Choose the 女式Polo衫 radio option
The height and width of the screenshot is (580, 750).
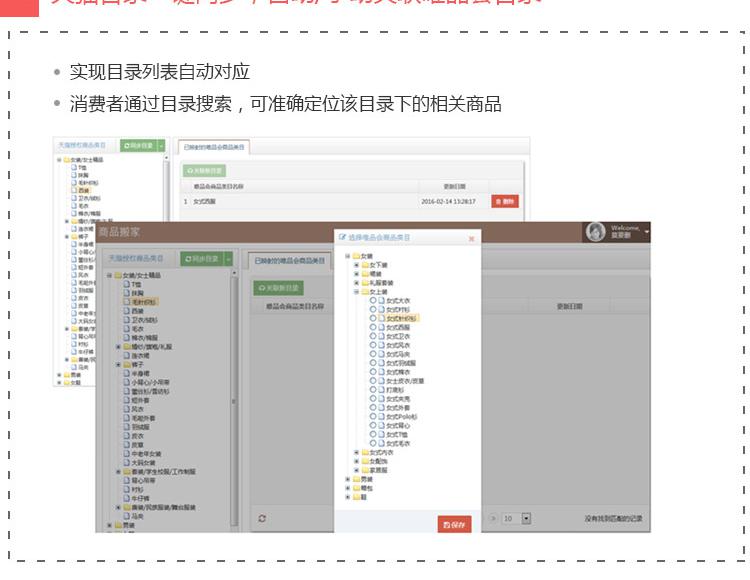pyautogui.click(x=374, y=416)
